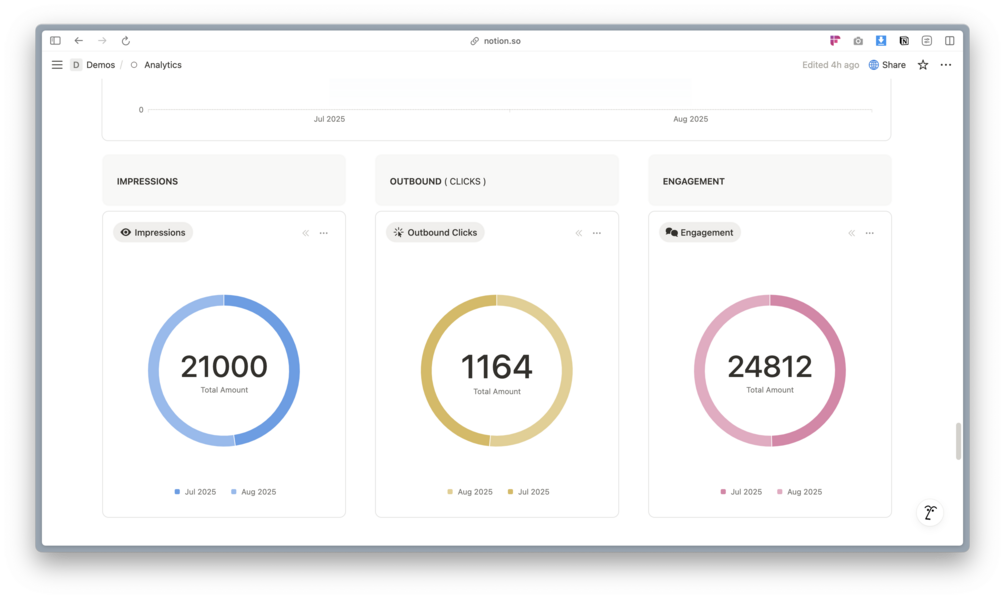The image size is (1005, 599).
Task: Click the 21000 total amount value
Action: tap(224, 366)
